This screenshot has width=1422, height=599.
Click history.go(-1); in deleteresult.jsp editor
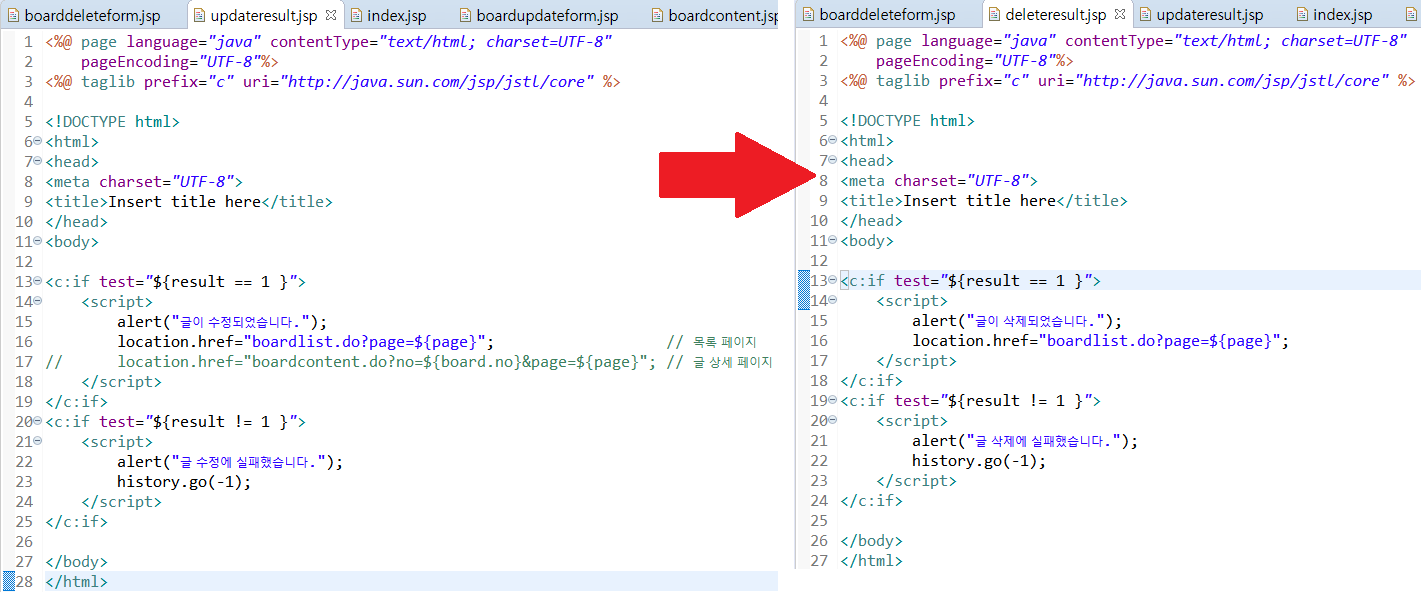click(x=979, y=460)
